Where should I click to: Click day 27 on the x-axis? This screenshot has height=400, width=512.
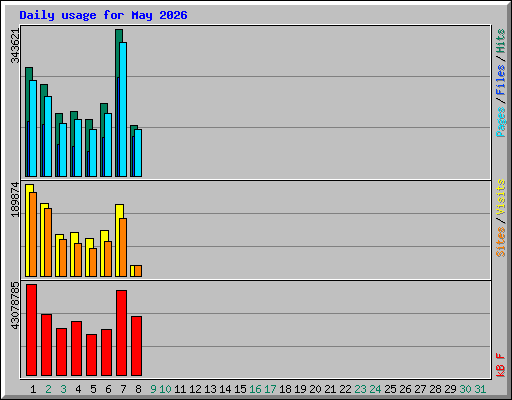420,389
